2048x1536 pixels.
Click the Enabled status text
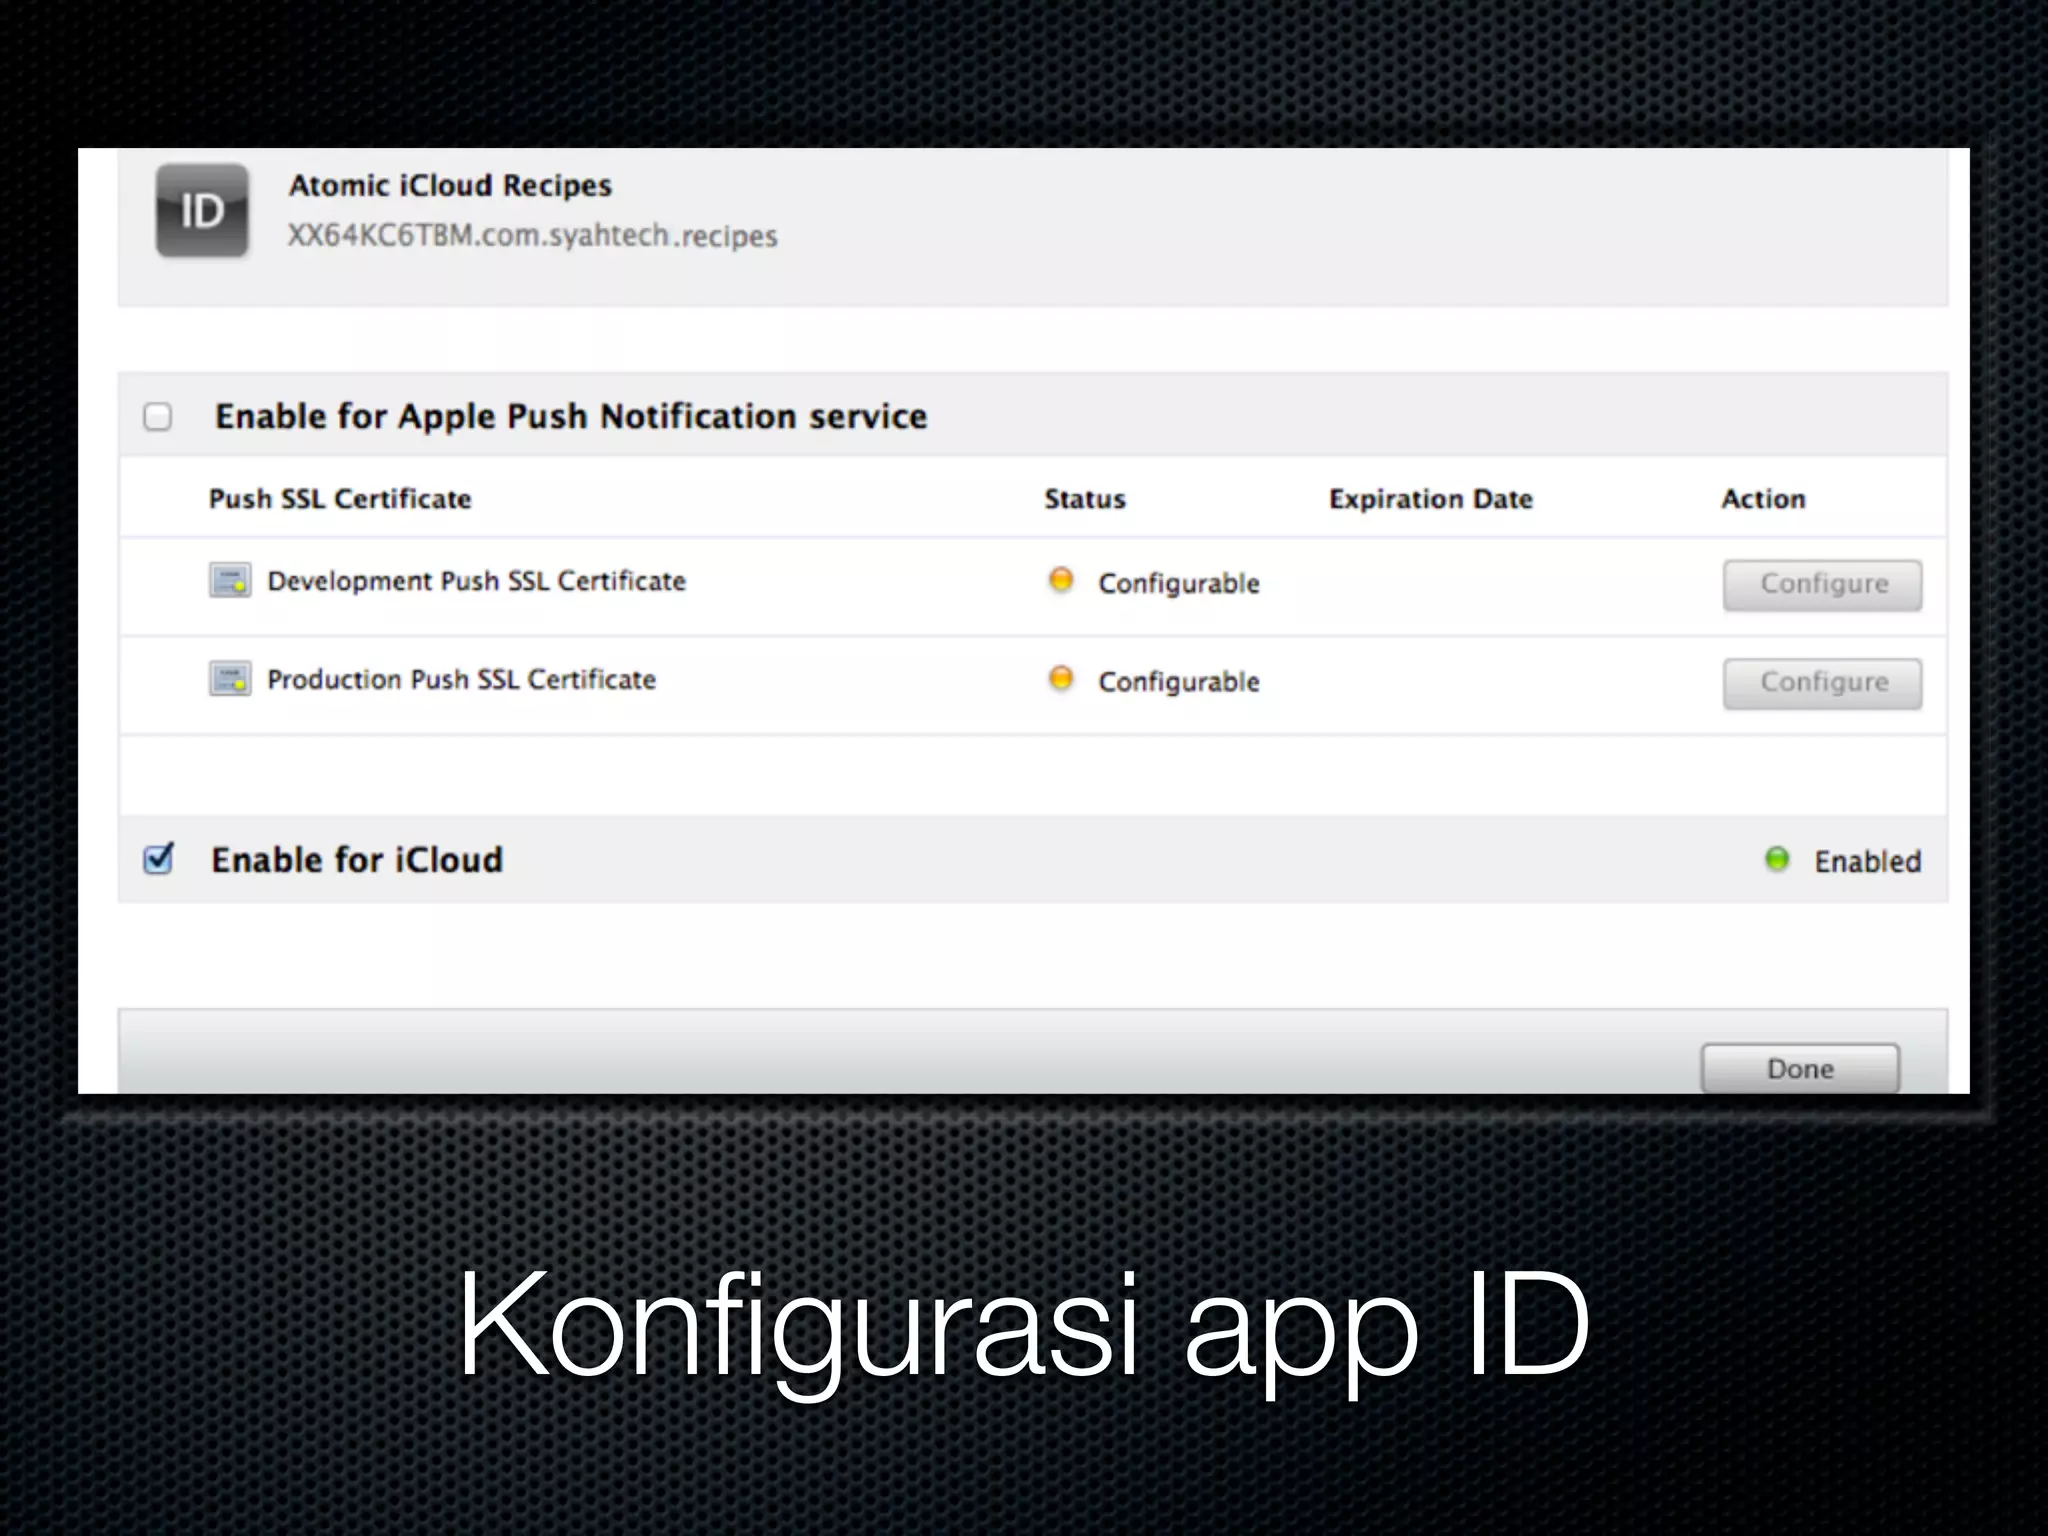tap(1868, 861)
